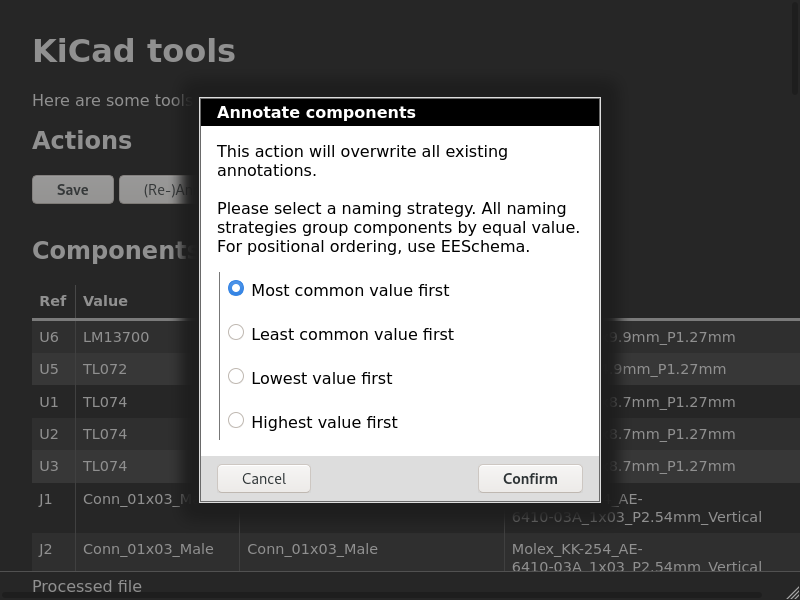Image resolution: width=800 pixels, height=600 pixels.
Task: Choose Least common value first radio button
Action: click(236, 333)
